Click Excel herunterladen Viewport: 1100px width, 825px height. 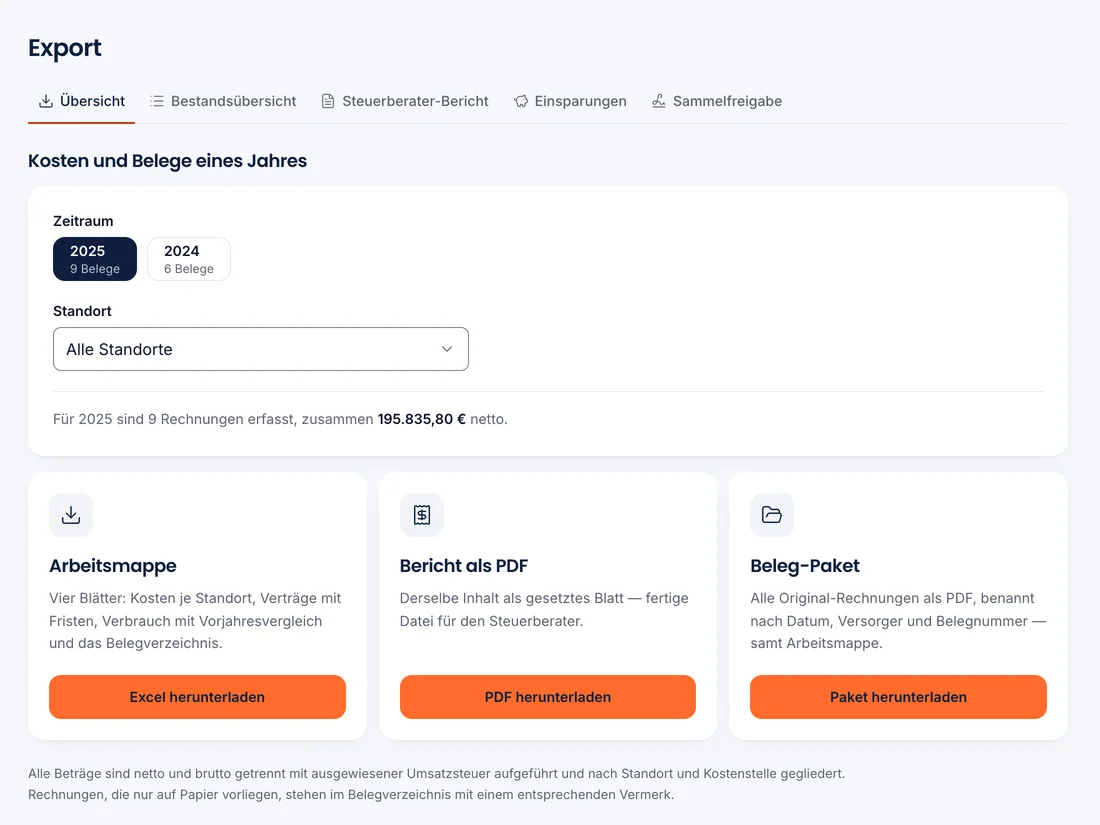(197, 697)
